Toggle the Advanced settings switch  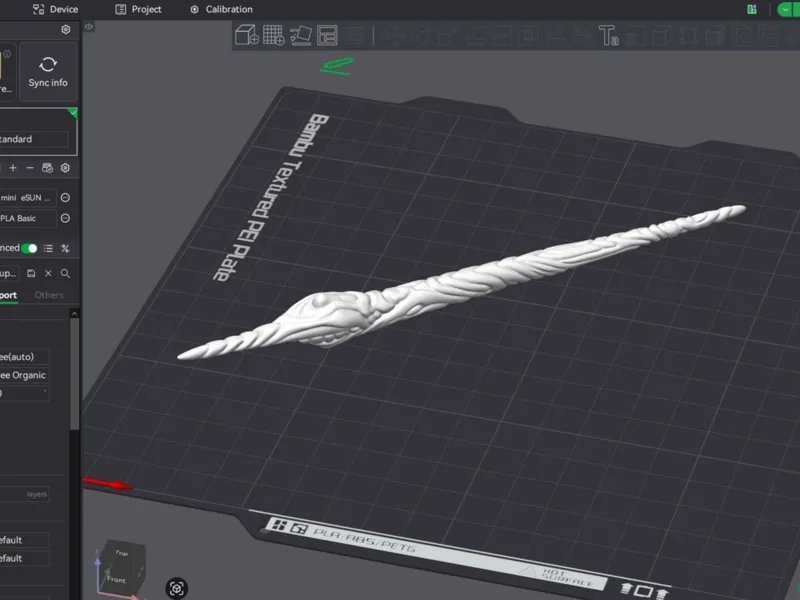click(29, 248)
